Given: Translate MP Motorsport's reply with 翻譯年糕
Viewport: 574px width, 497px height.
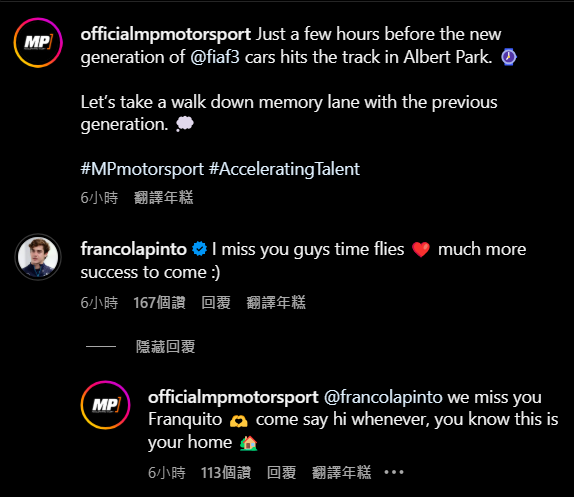Looking at the screenshot, I should tap(341, 472).
